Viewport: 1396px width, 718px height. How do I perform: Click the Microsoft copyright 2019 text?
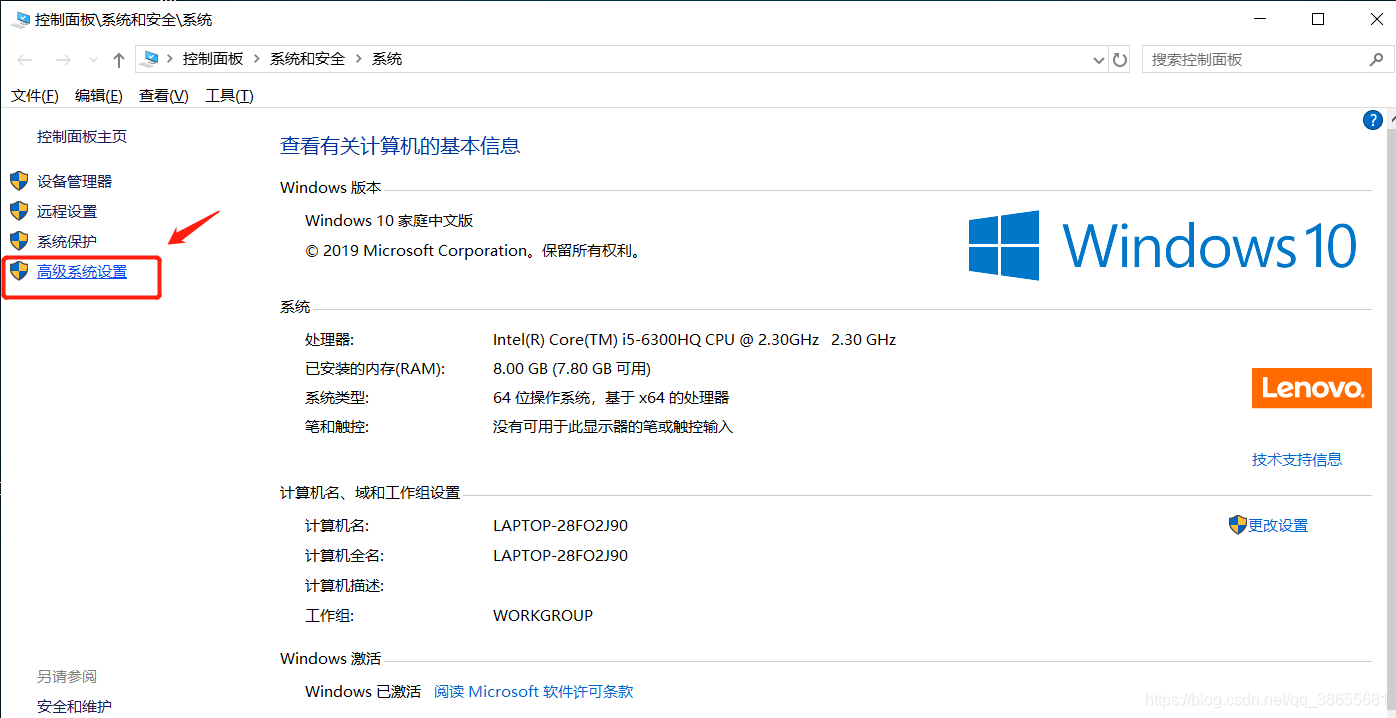coord(472,250)
